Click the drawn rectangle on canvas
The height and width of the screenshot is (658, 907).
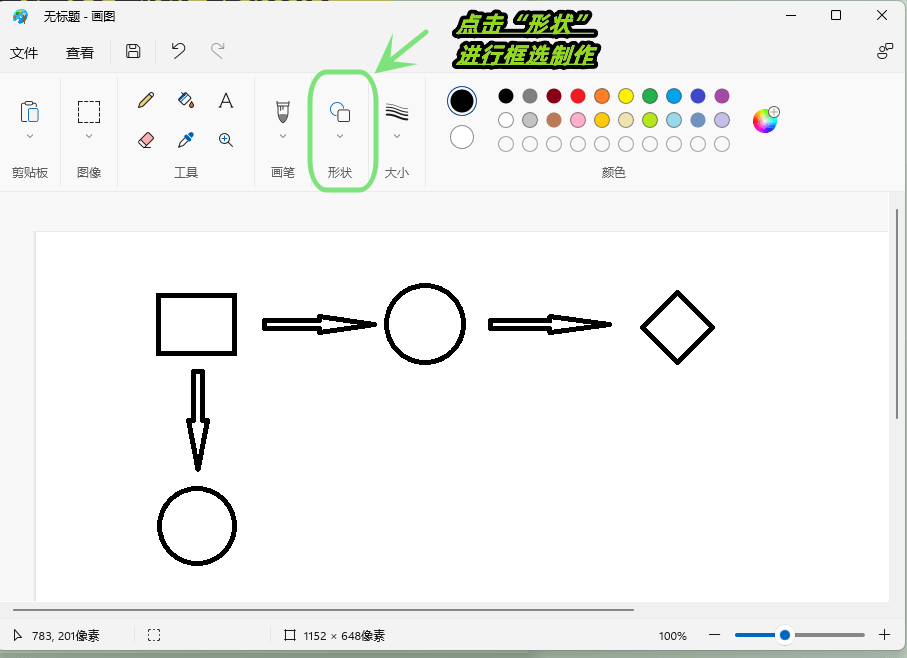pyautogui.click(x=197, y=324)
